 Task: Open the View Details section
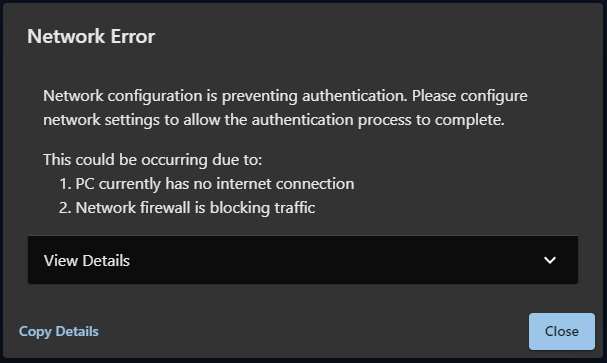(303, 260)
